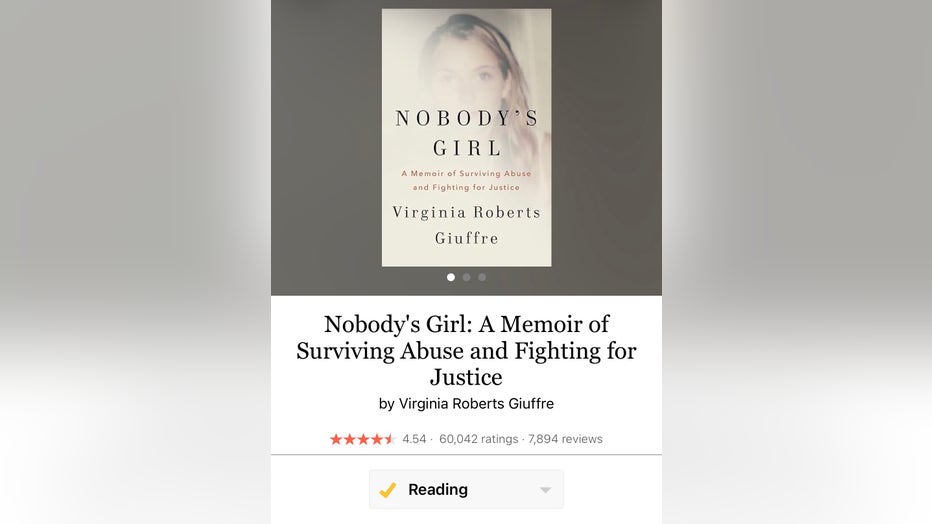
Task: Select the first rating star
Action: click(336, 439)
